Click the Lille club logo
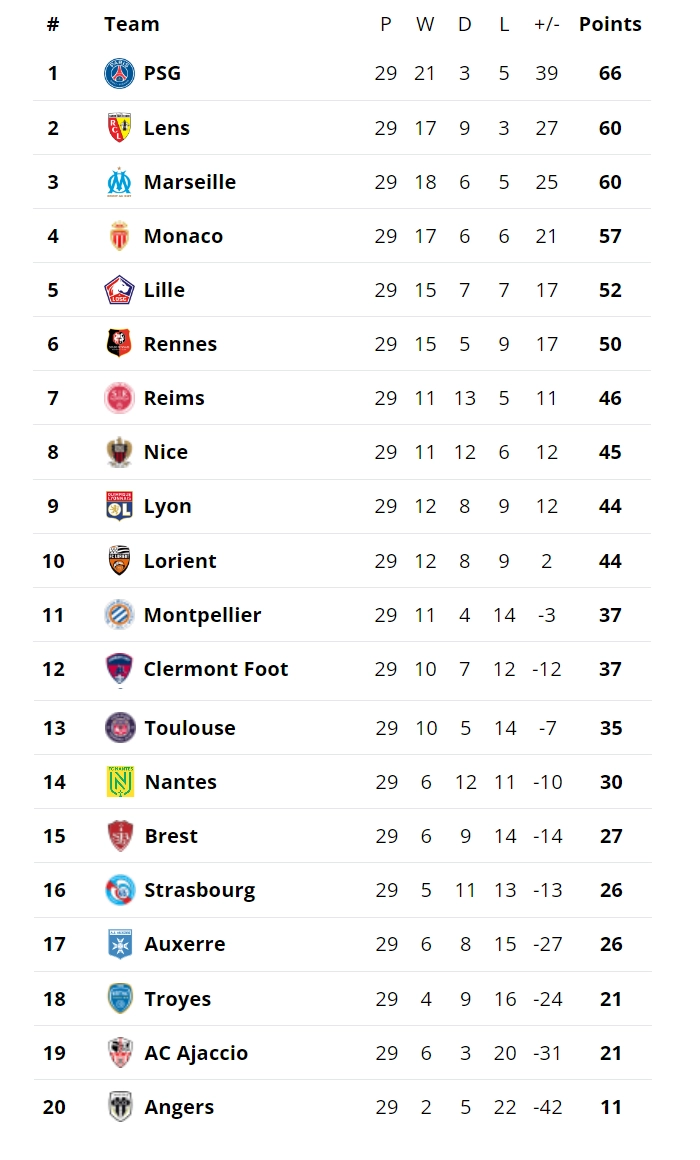 (119, 290)
